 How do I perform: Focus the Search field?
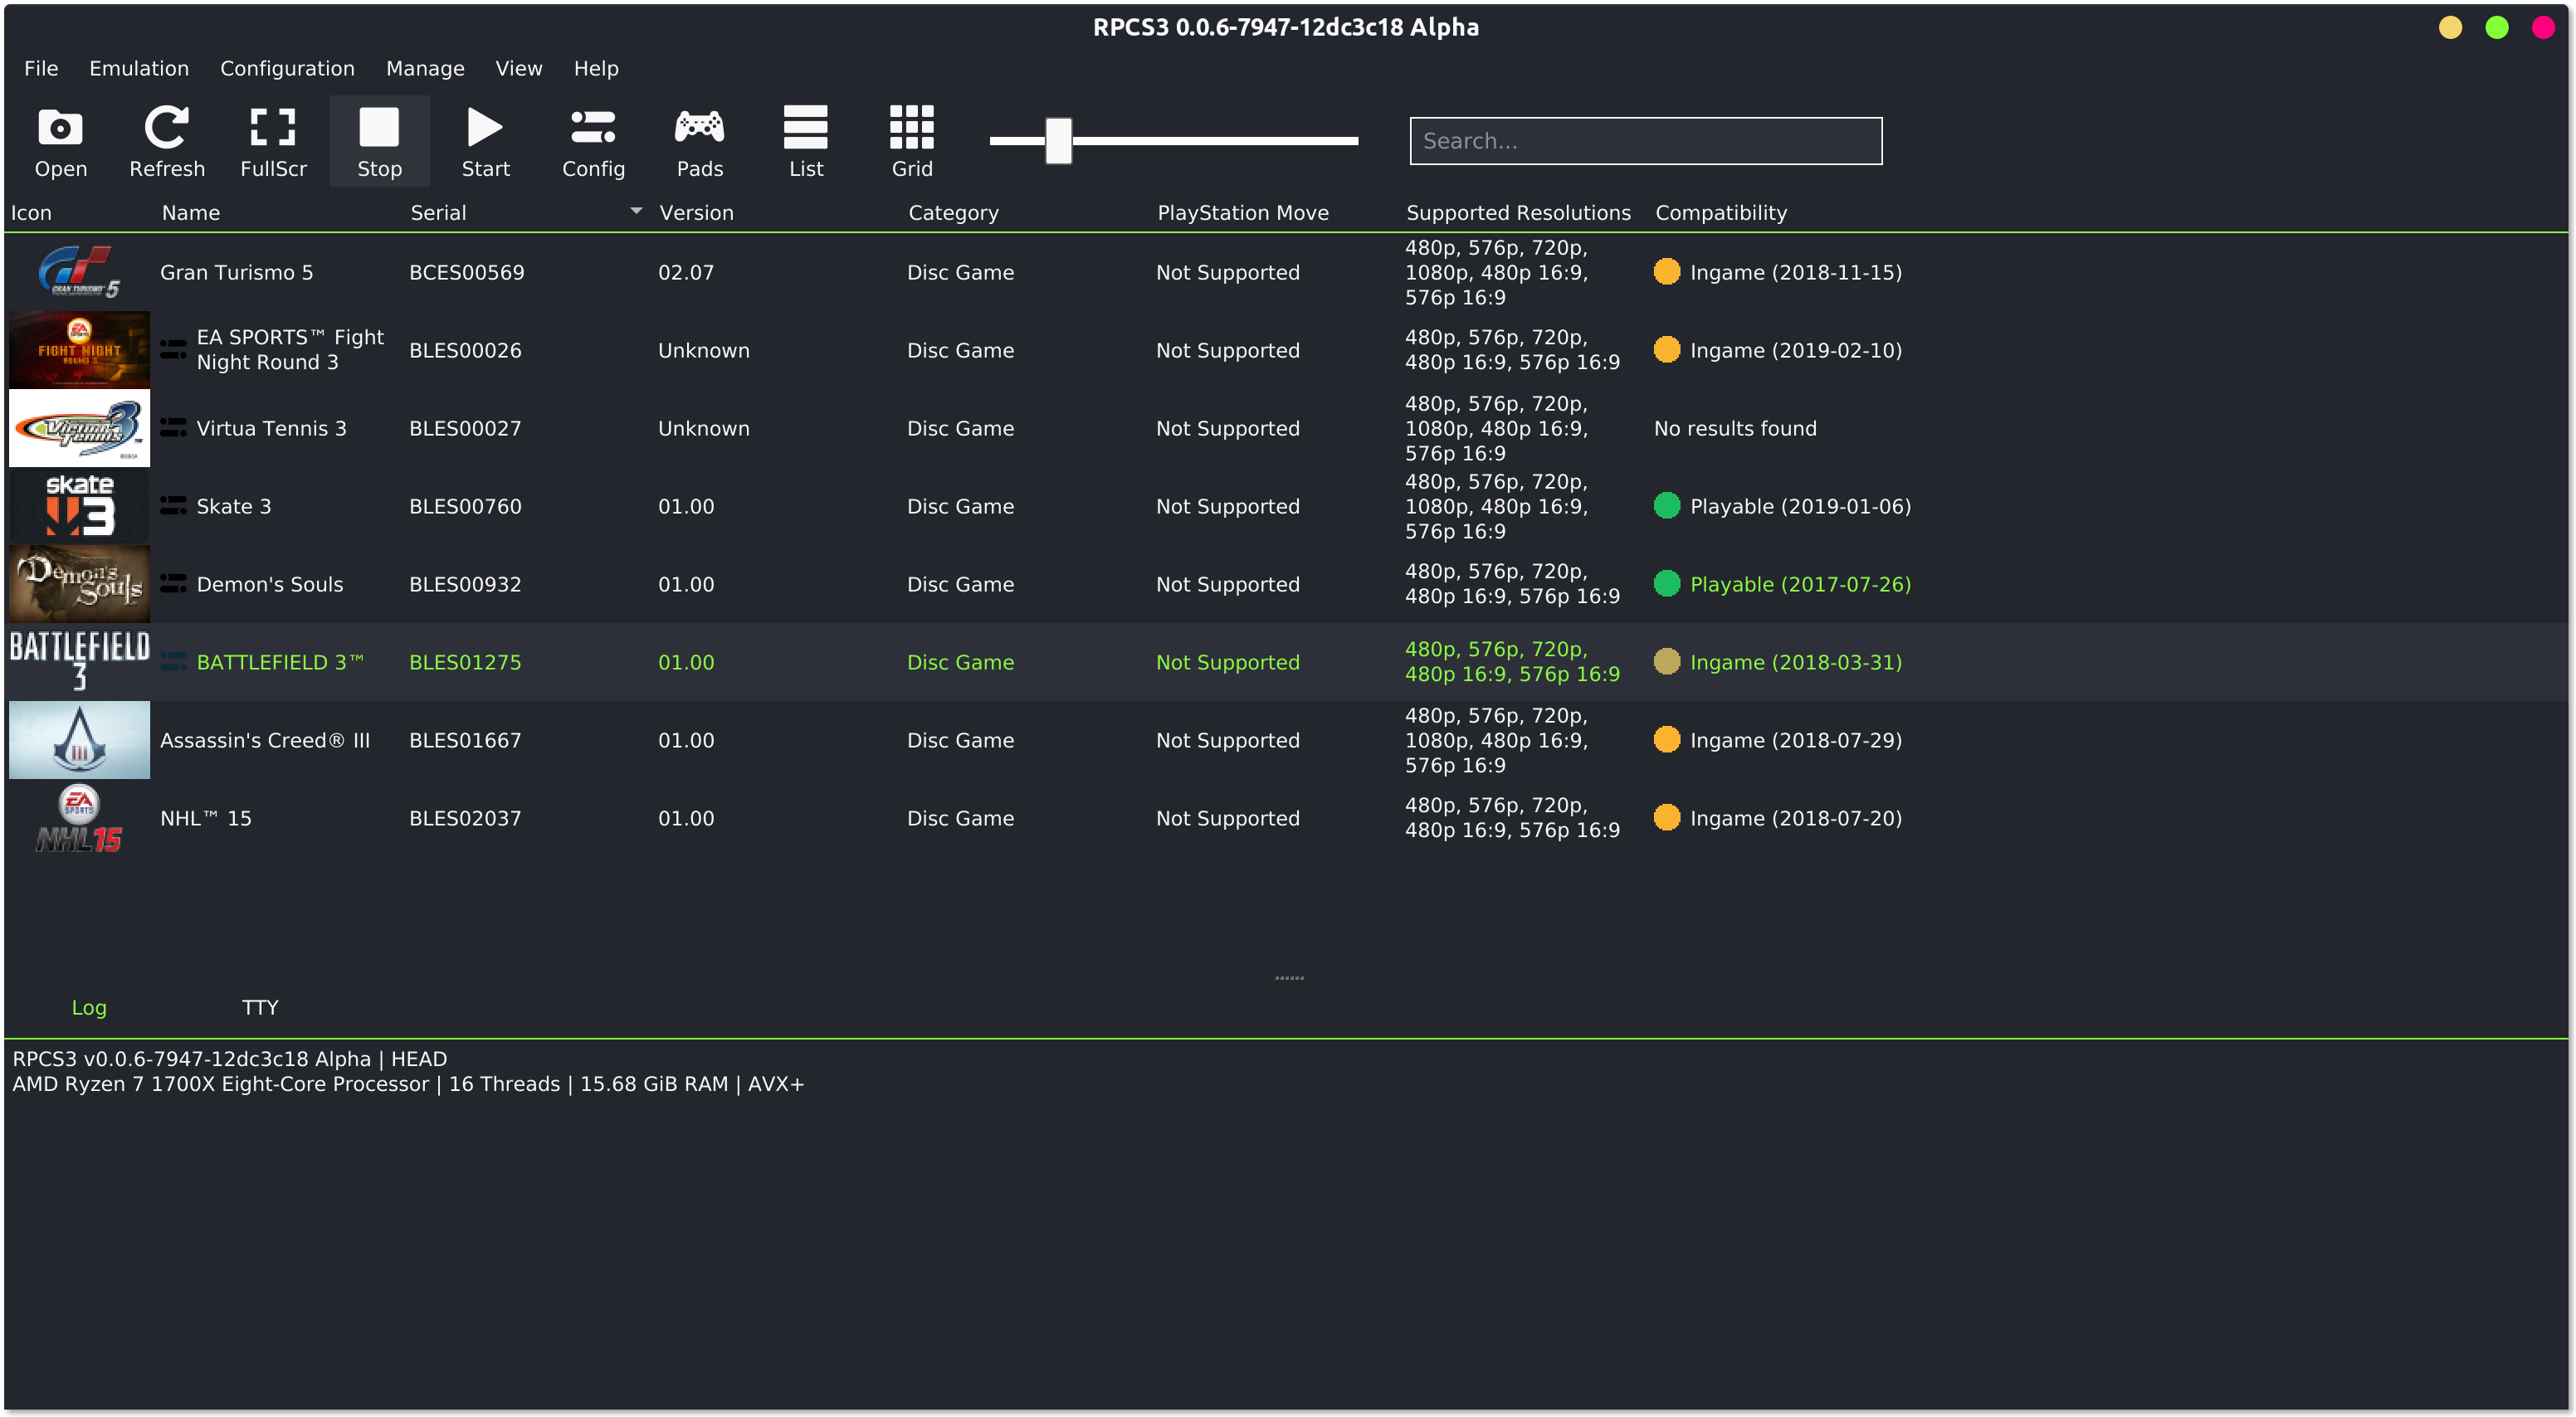tap(1645, 141)
